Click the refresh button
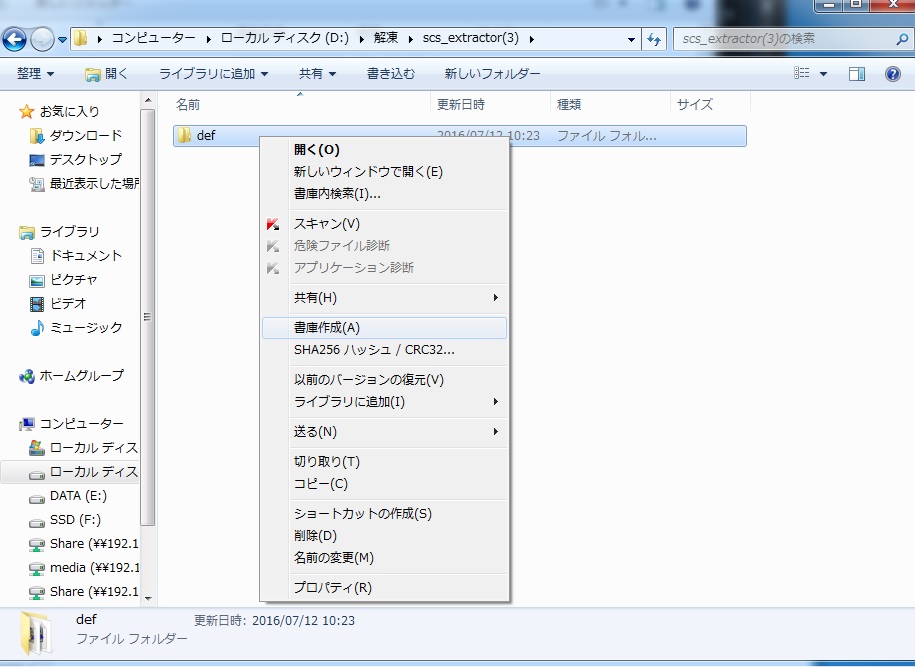 (654, 40)
